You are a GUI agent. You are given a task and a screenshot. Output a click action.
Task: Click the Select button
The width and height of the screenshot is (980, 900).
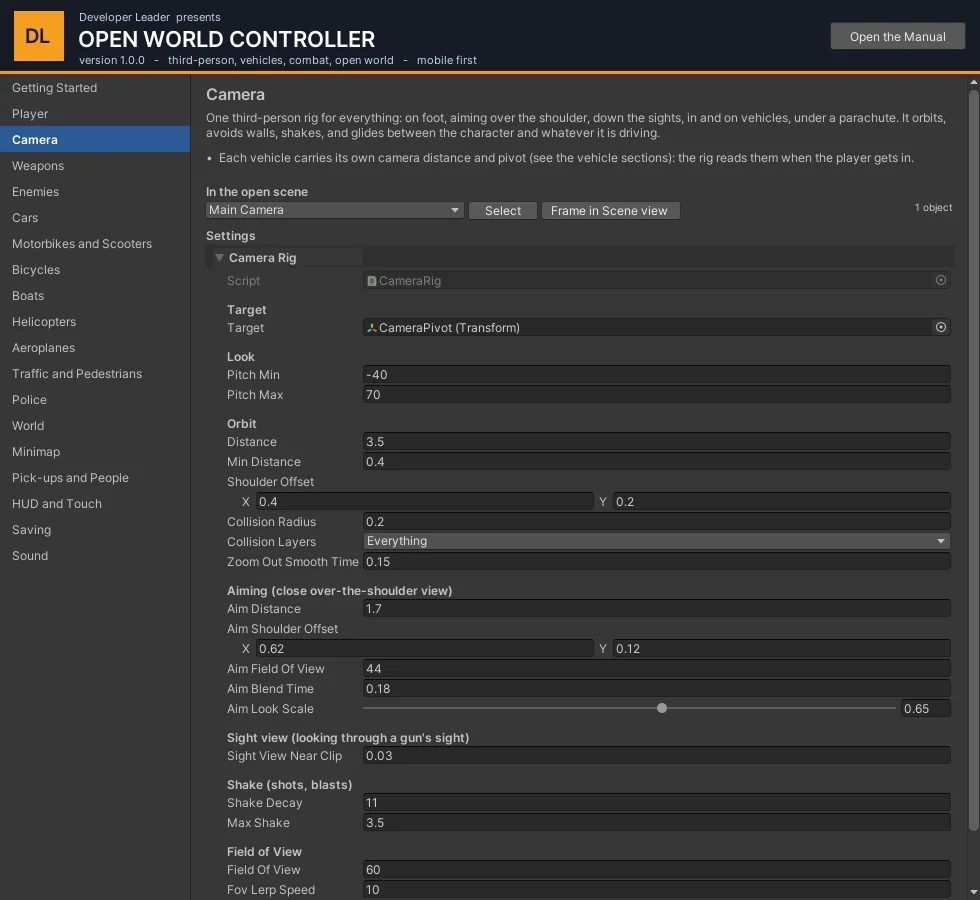click(502, 211)
